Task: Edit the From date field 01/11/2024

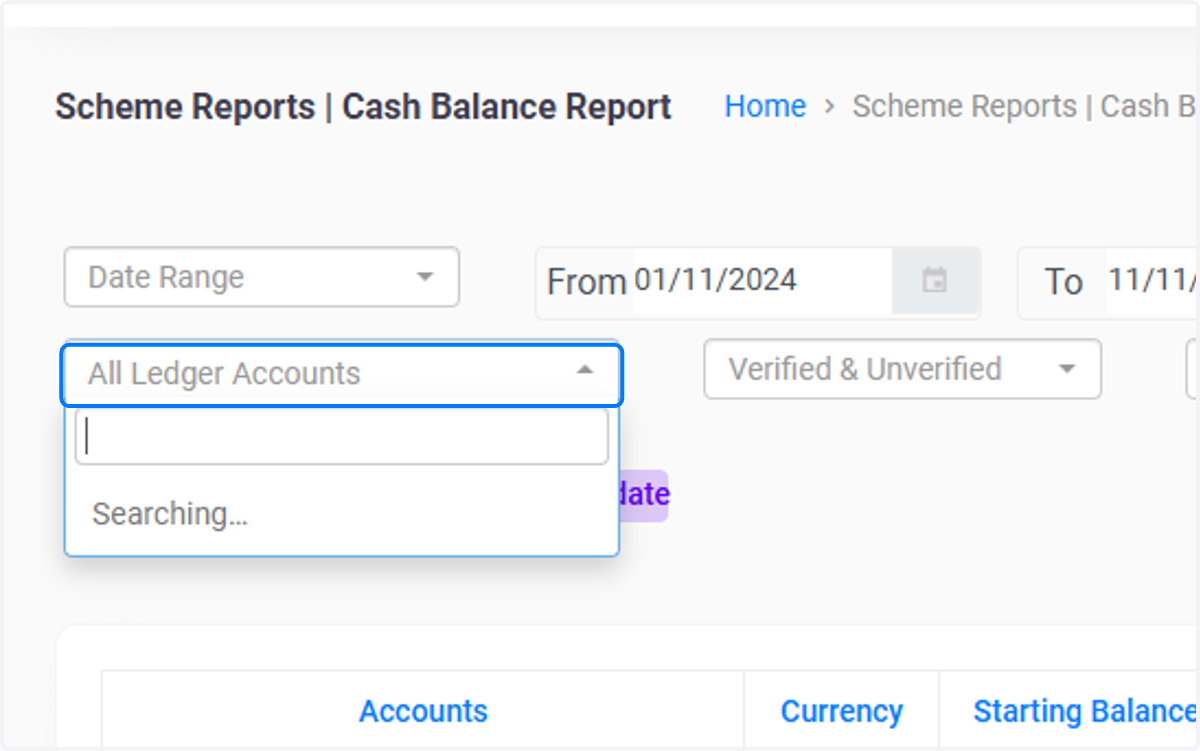Action: coord(761,280)
